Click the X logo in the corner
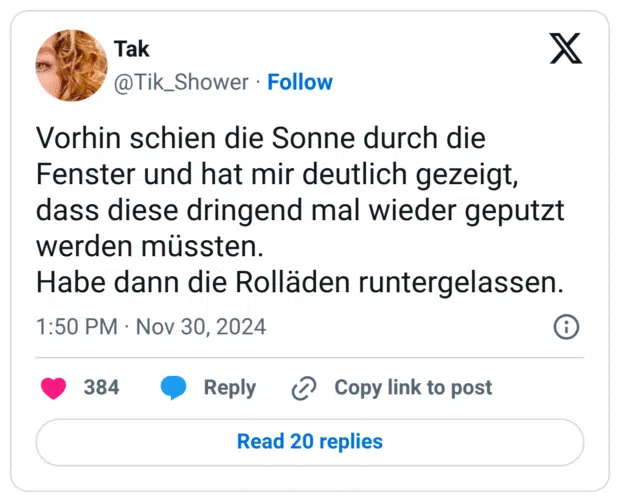Screen dimensions: 620x502 click(x=566, y=48)
